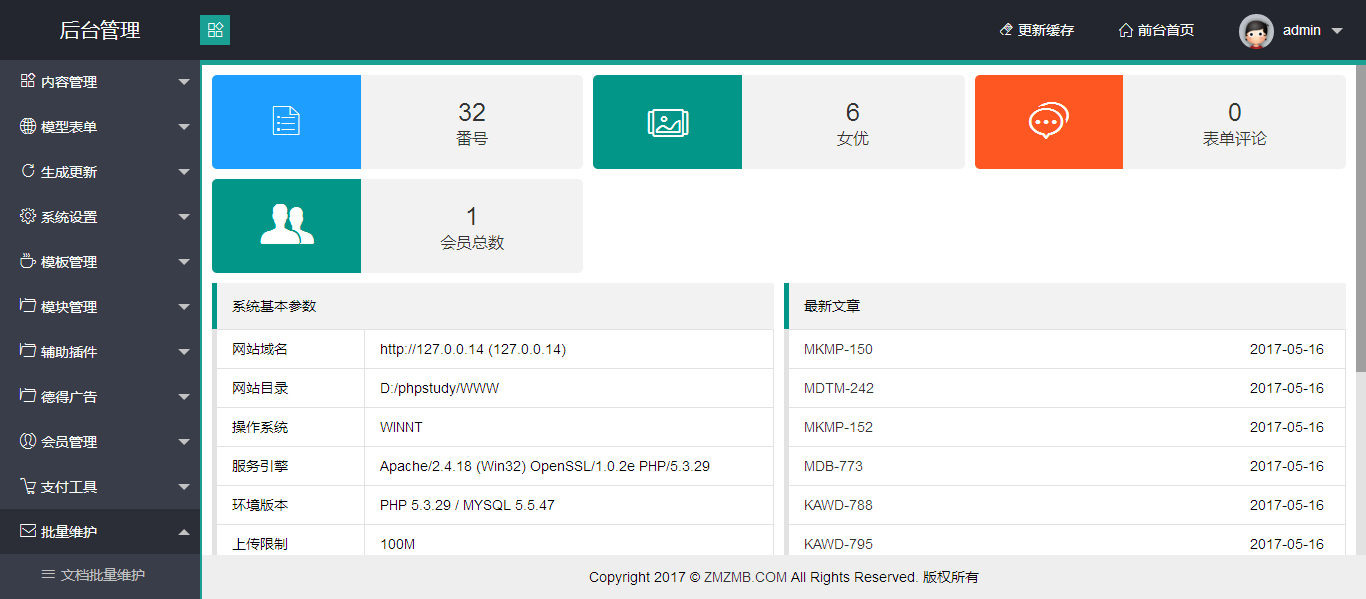Toggle the sidebar collapse grid icon
This screenshot has height=599, width=1366.
(x=215, y=30)
